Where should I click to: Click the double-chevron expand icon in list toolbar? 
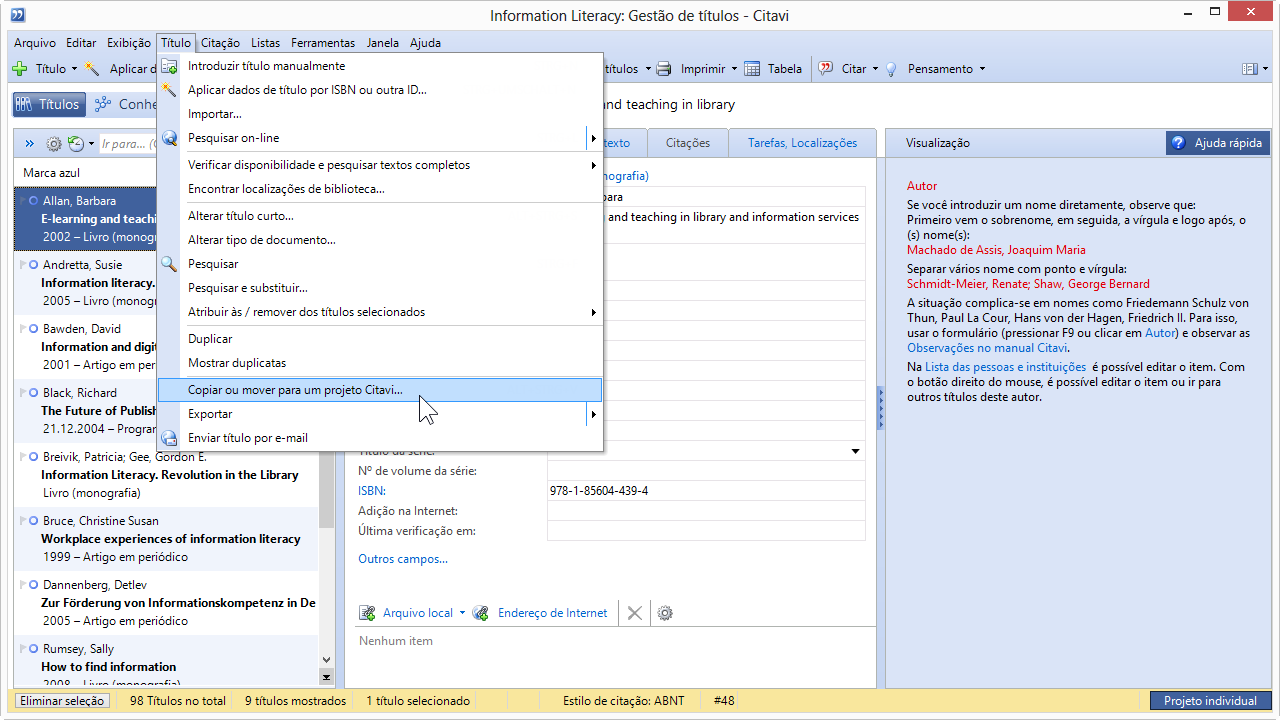point(29,144)
